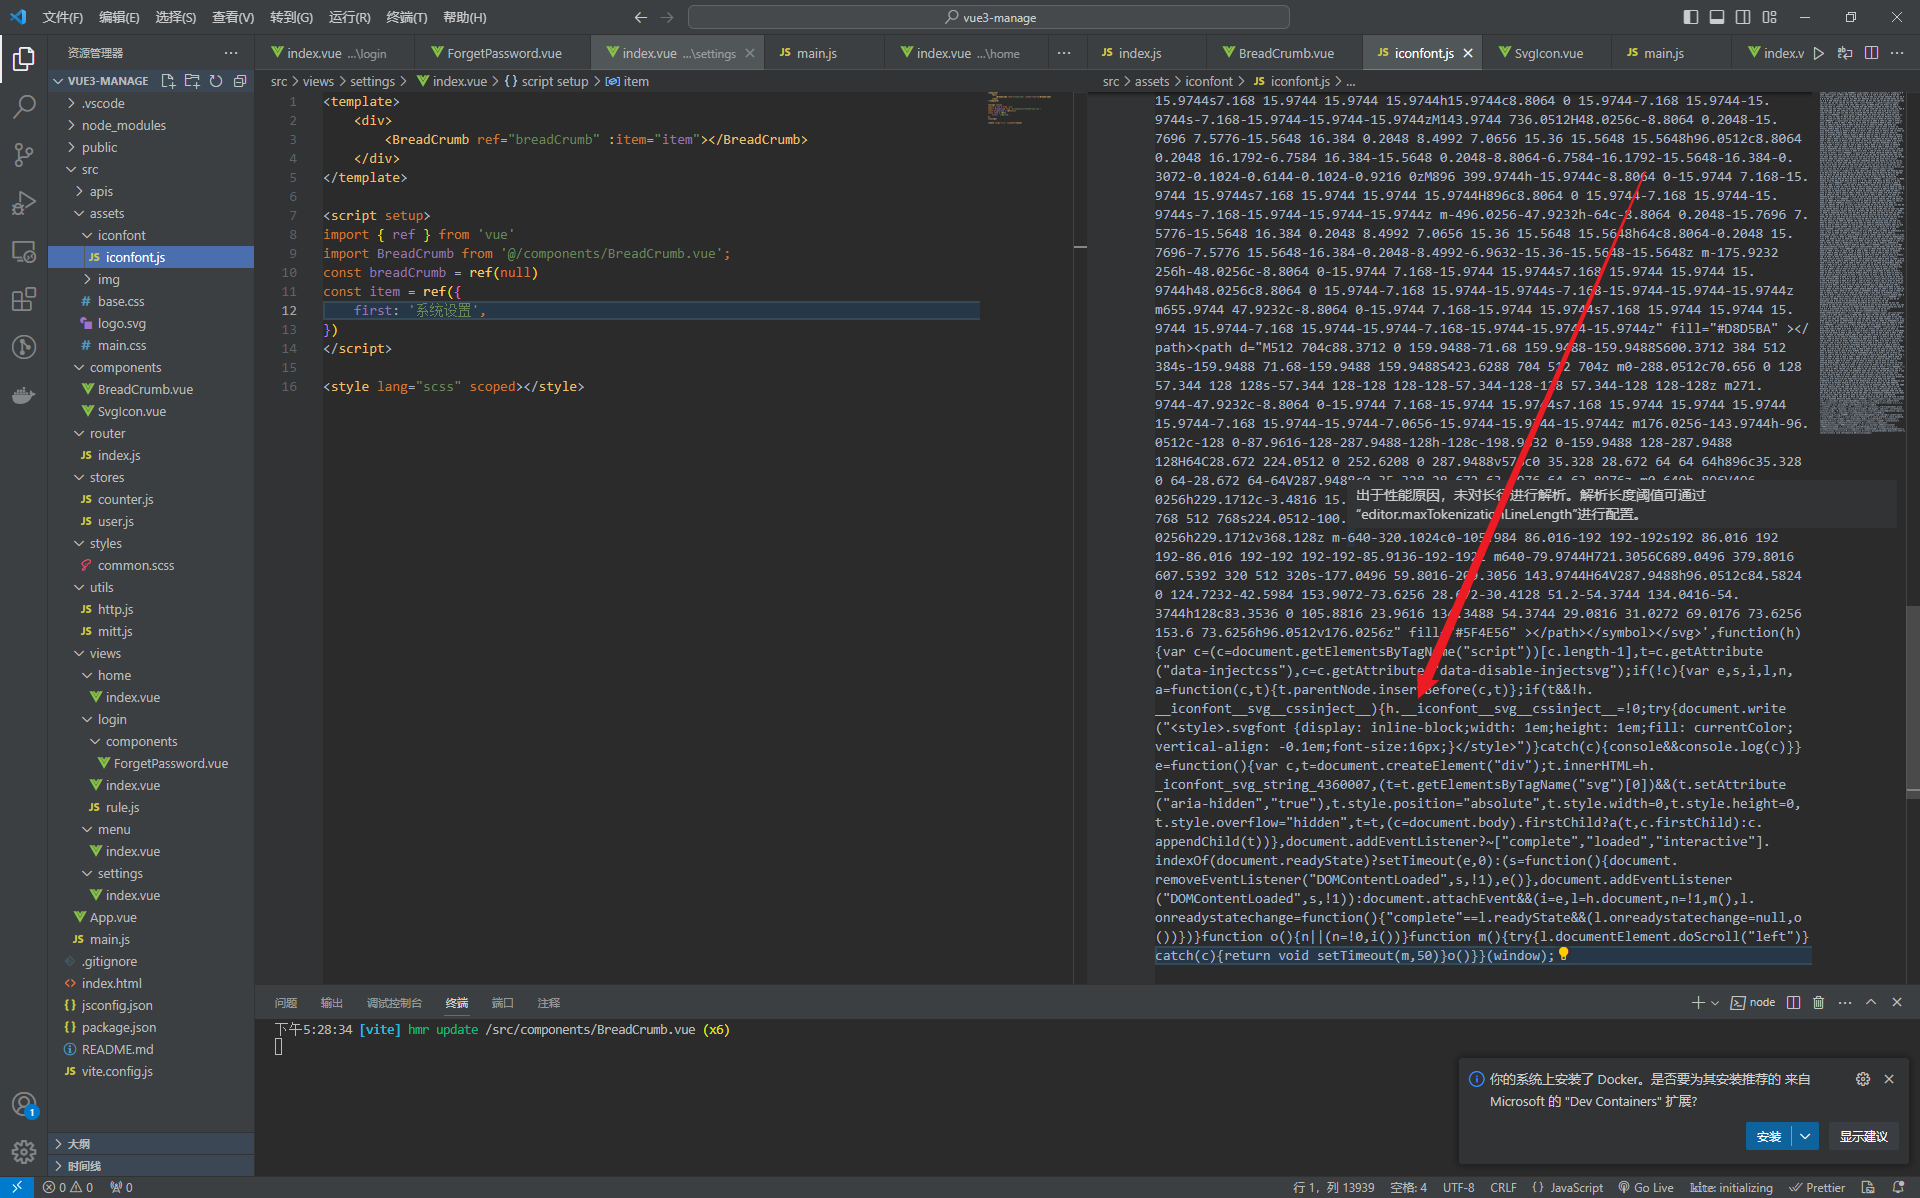The height and width of the screenshot is (1198, 1920).
Task: Kill terminal with trash icon
Action: click(1819, 1002)
